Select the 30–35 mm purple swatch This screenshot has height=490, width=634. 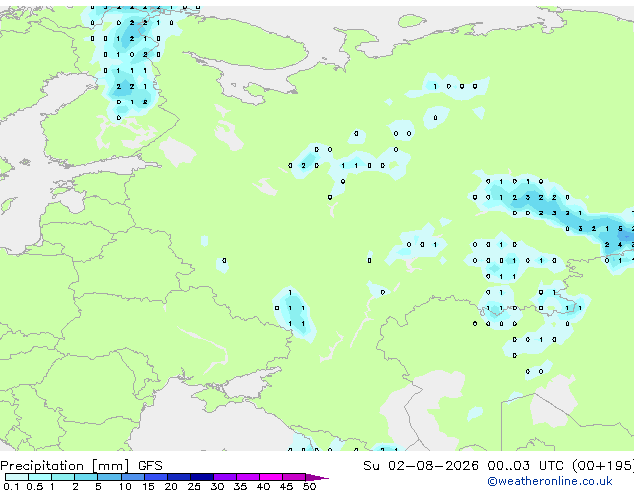point(225,477)
